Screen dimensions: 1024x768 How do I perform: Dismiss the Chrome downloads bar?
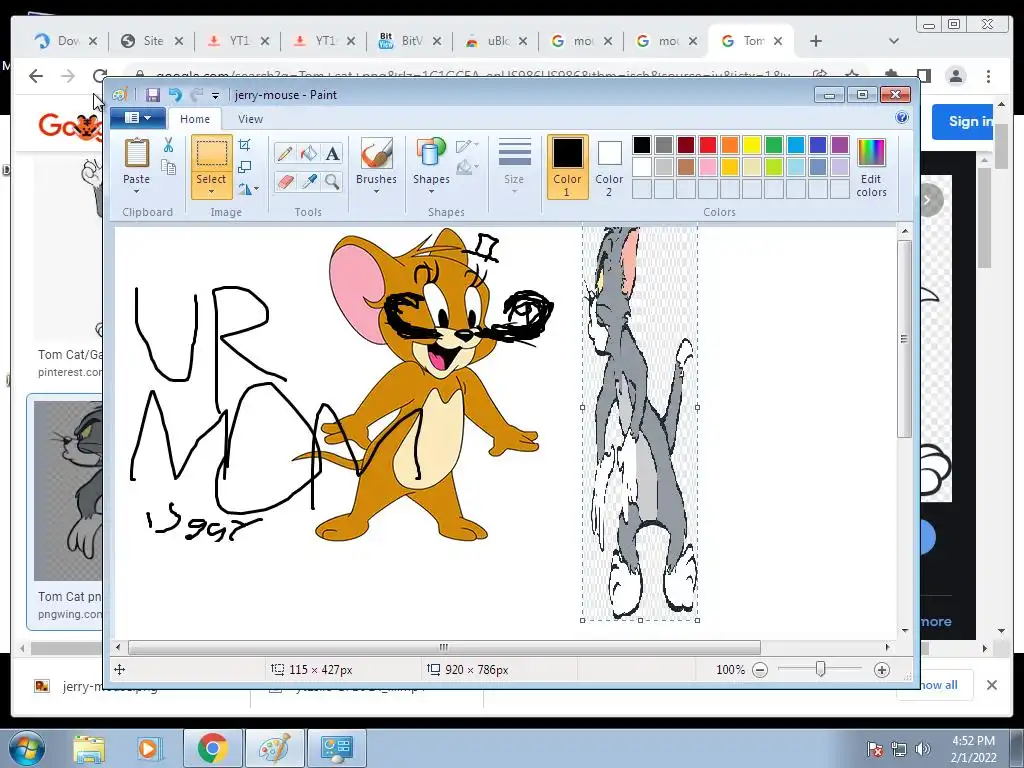[992, 684]
